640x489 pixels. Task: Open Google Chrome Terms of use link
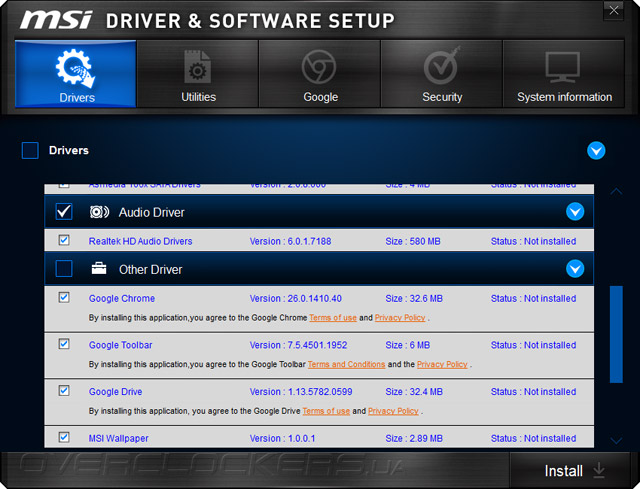(333, 318)
